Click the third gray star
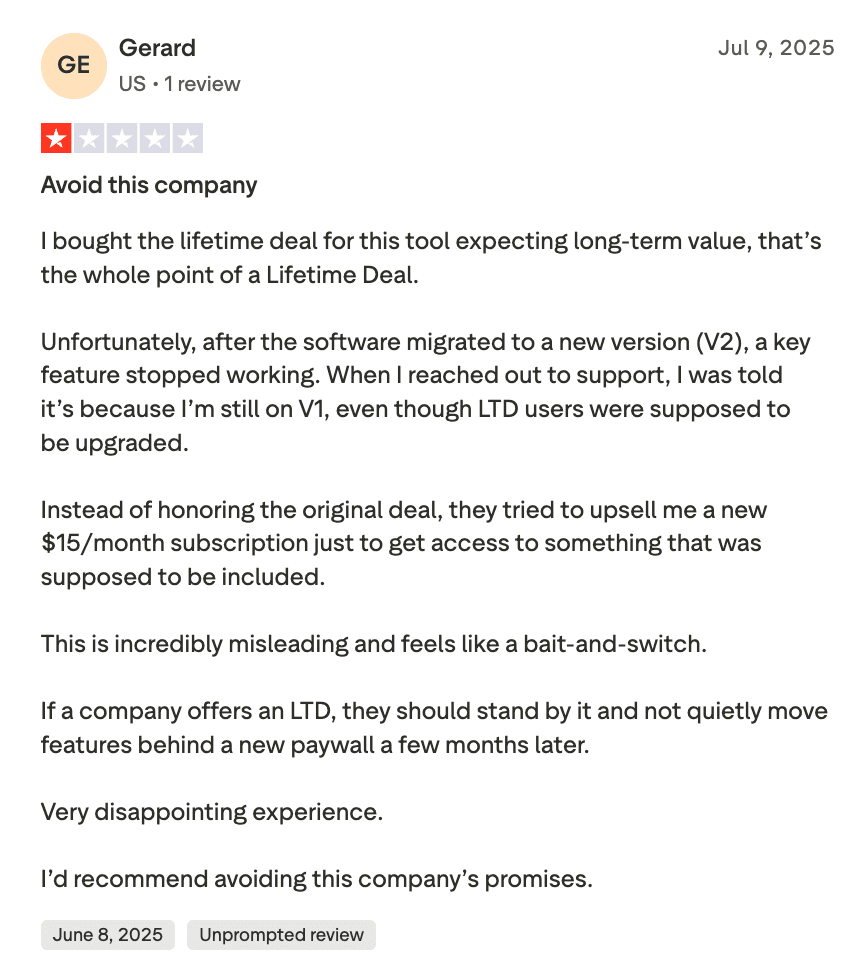This screenshot has height=972, width=854. click(x=122, y=138)
